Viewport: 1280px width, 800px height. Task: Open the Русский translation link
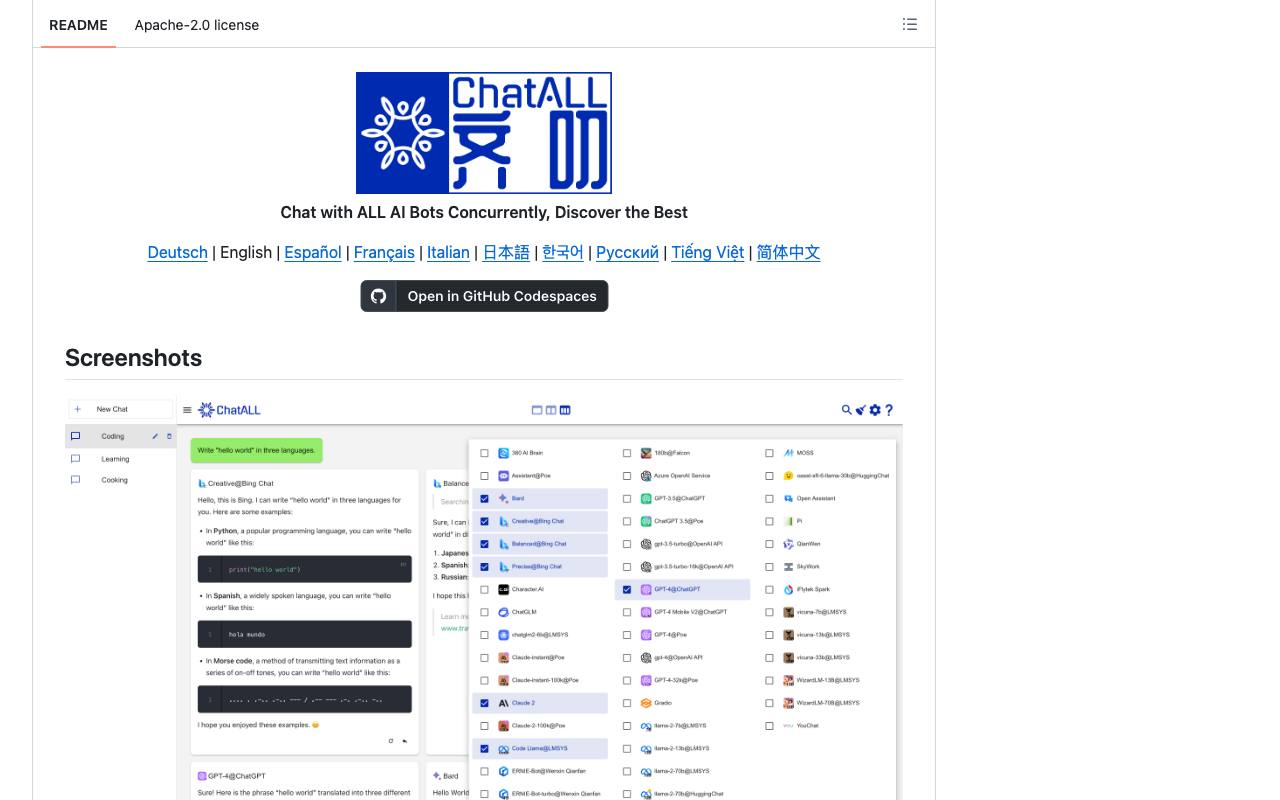[x=627, y=252]
